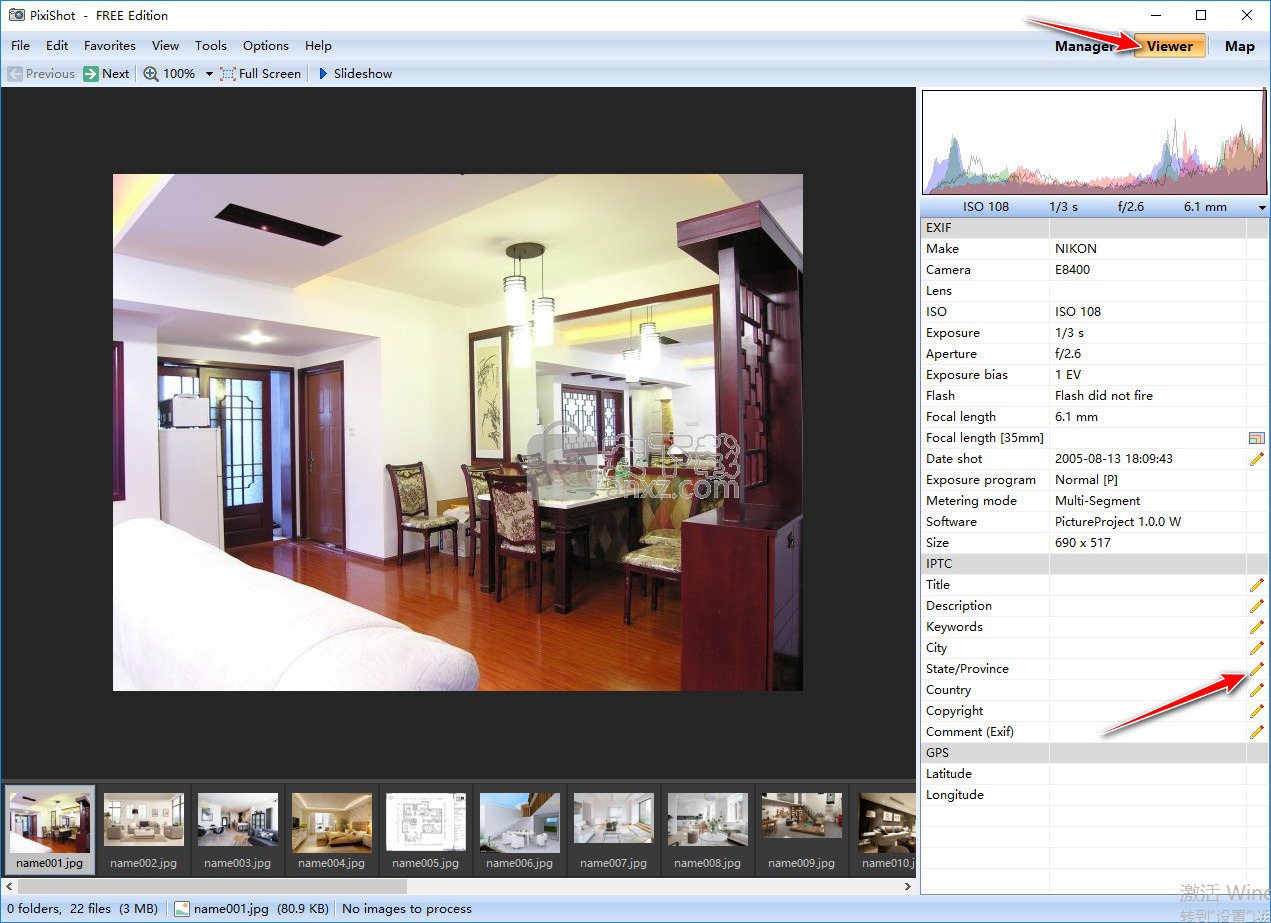Select thumbnail name009.jpg
This screenshot has width=1271, height=923.
[x=802, y=830]
